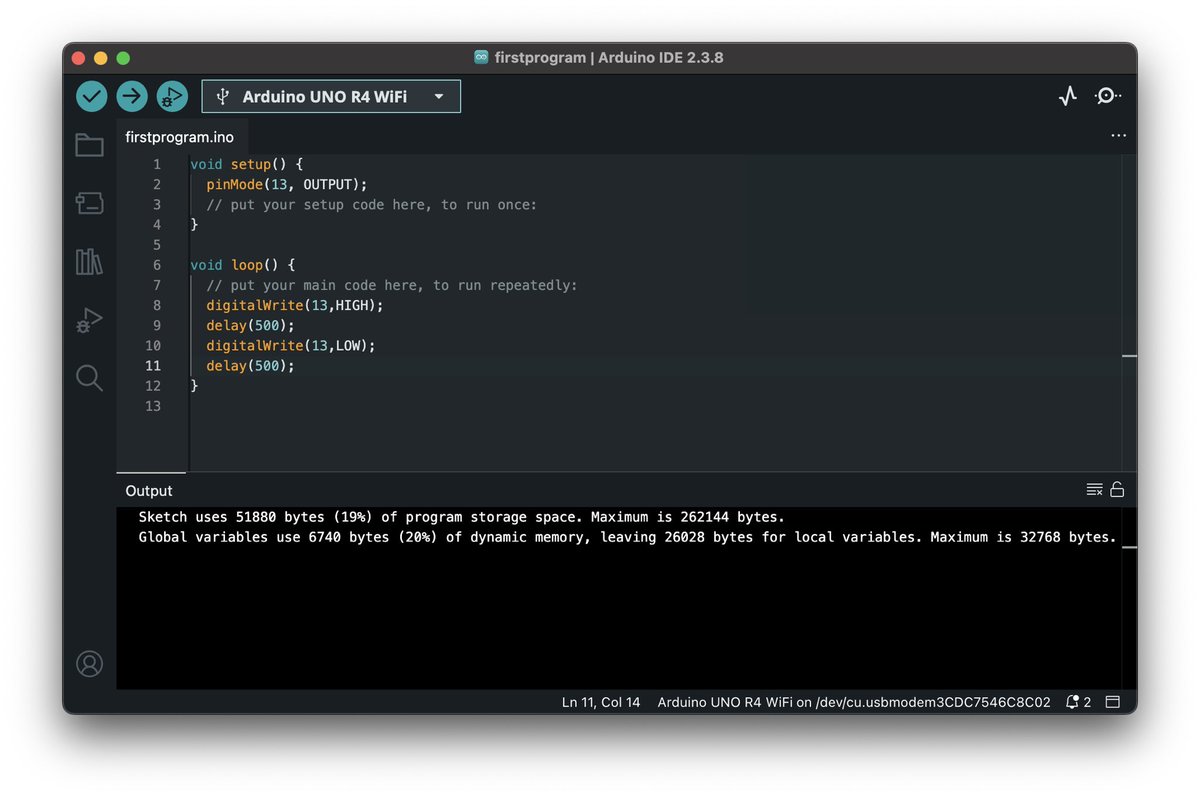Click the Verify sketch checkmark button

click(x=92, y=96)
